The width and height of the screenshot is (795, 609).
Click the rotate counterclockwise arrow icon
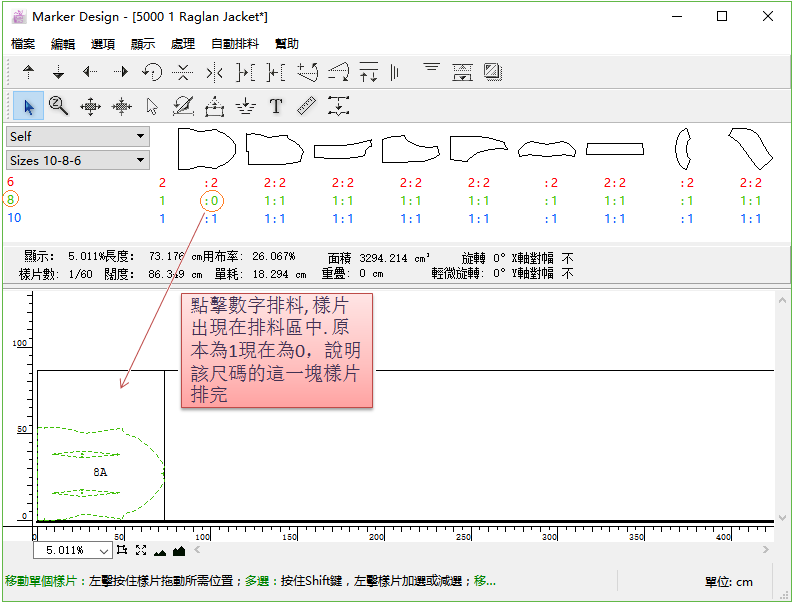click(x=152, y=72)
